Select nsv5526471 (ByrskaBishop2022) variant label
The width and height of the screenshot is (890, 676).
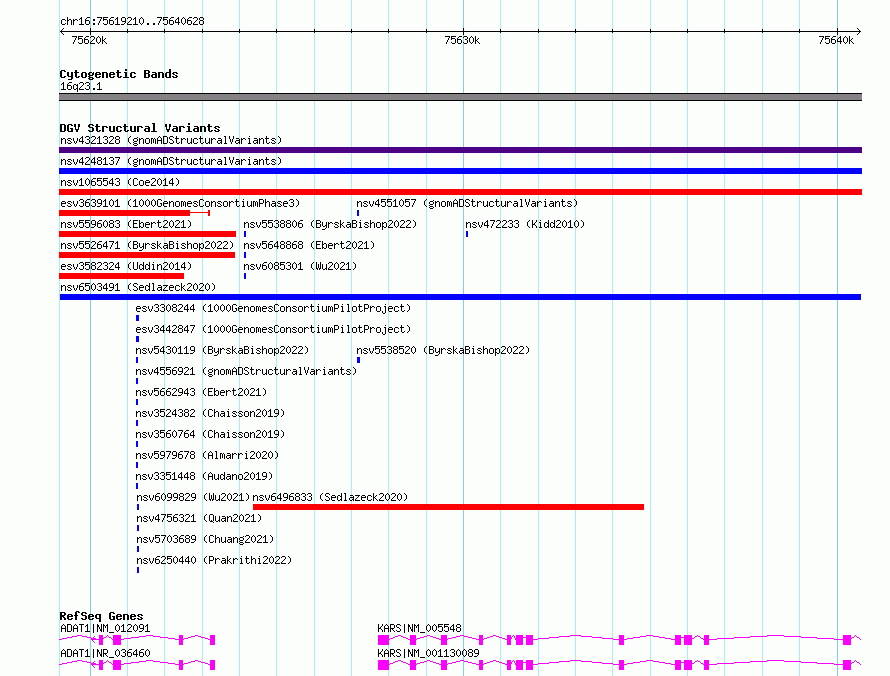point(147,245)
